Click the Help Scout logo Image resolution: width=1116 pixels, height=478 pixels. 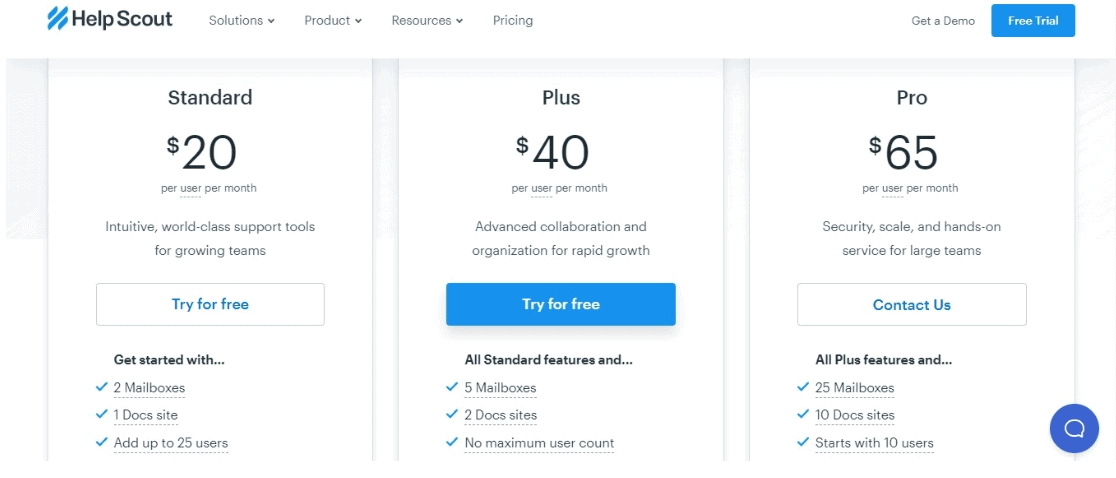pyautogui.click(x=110, y=19)
